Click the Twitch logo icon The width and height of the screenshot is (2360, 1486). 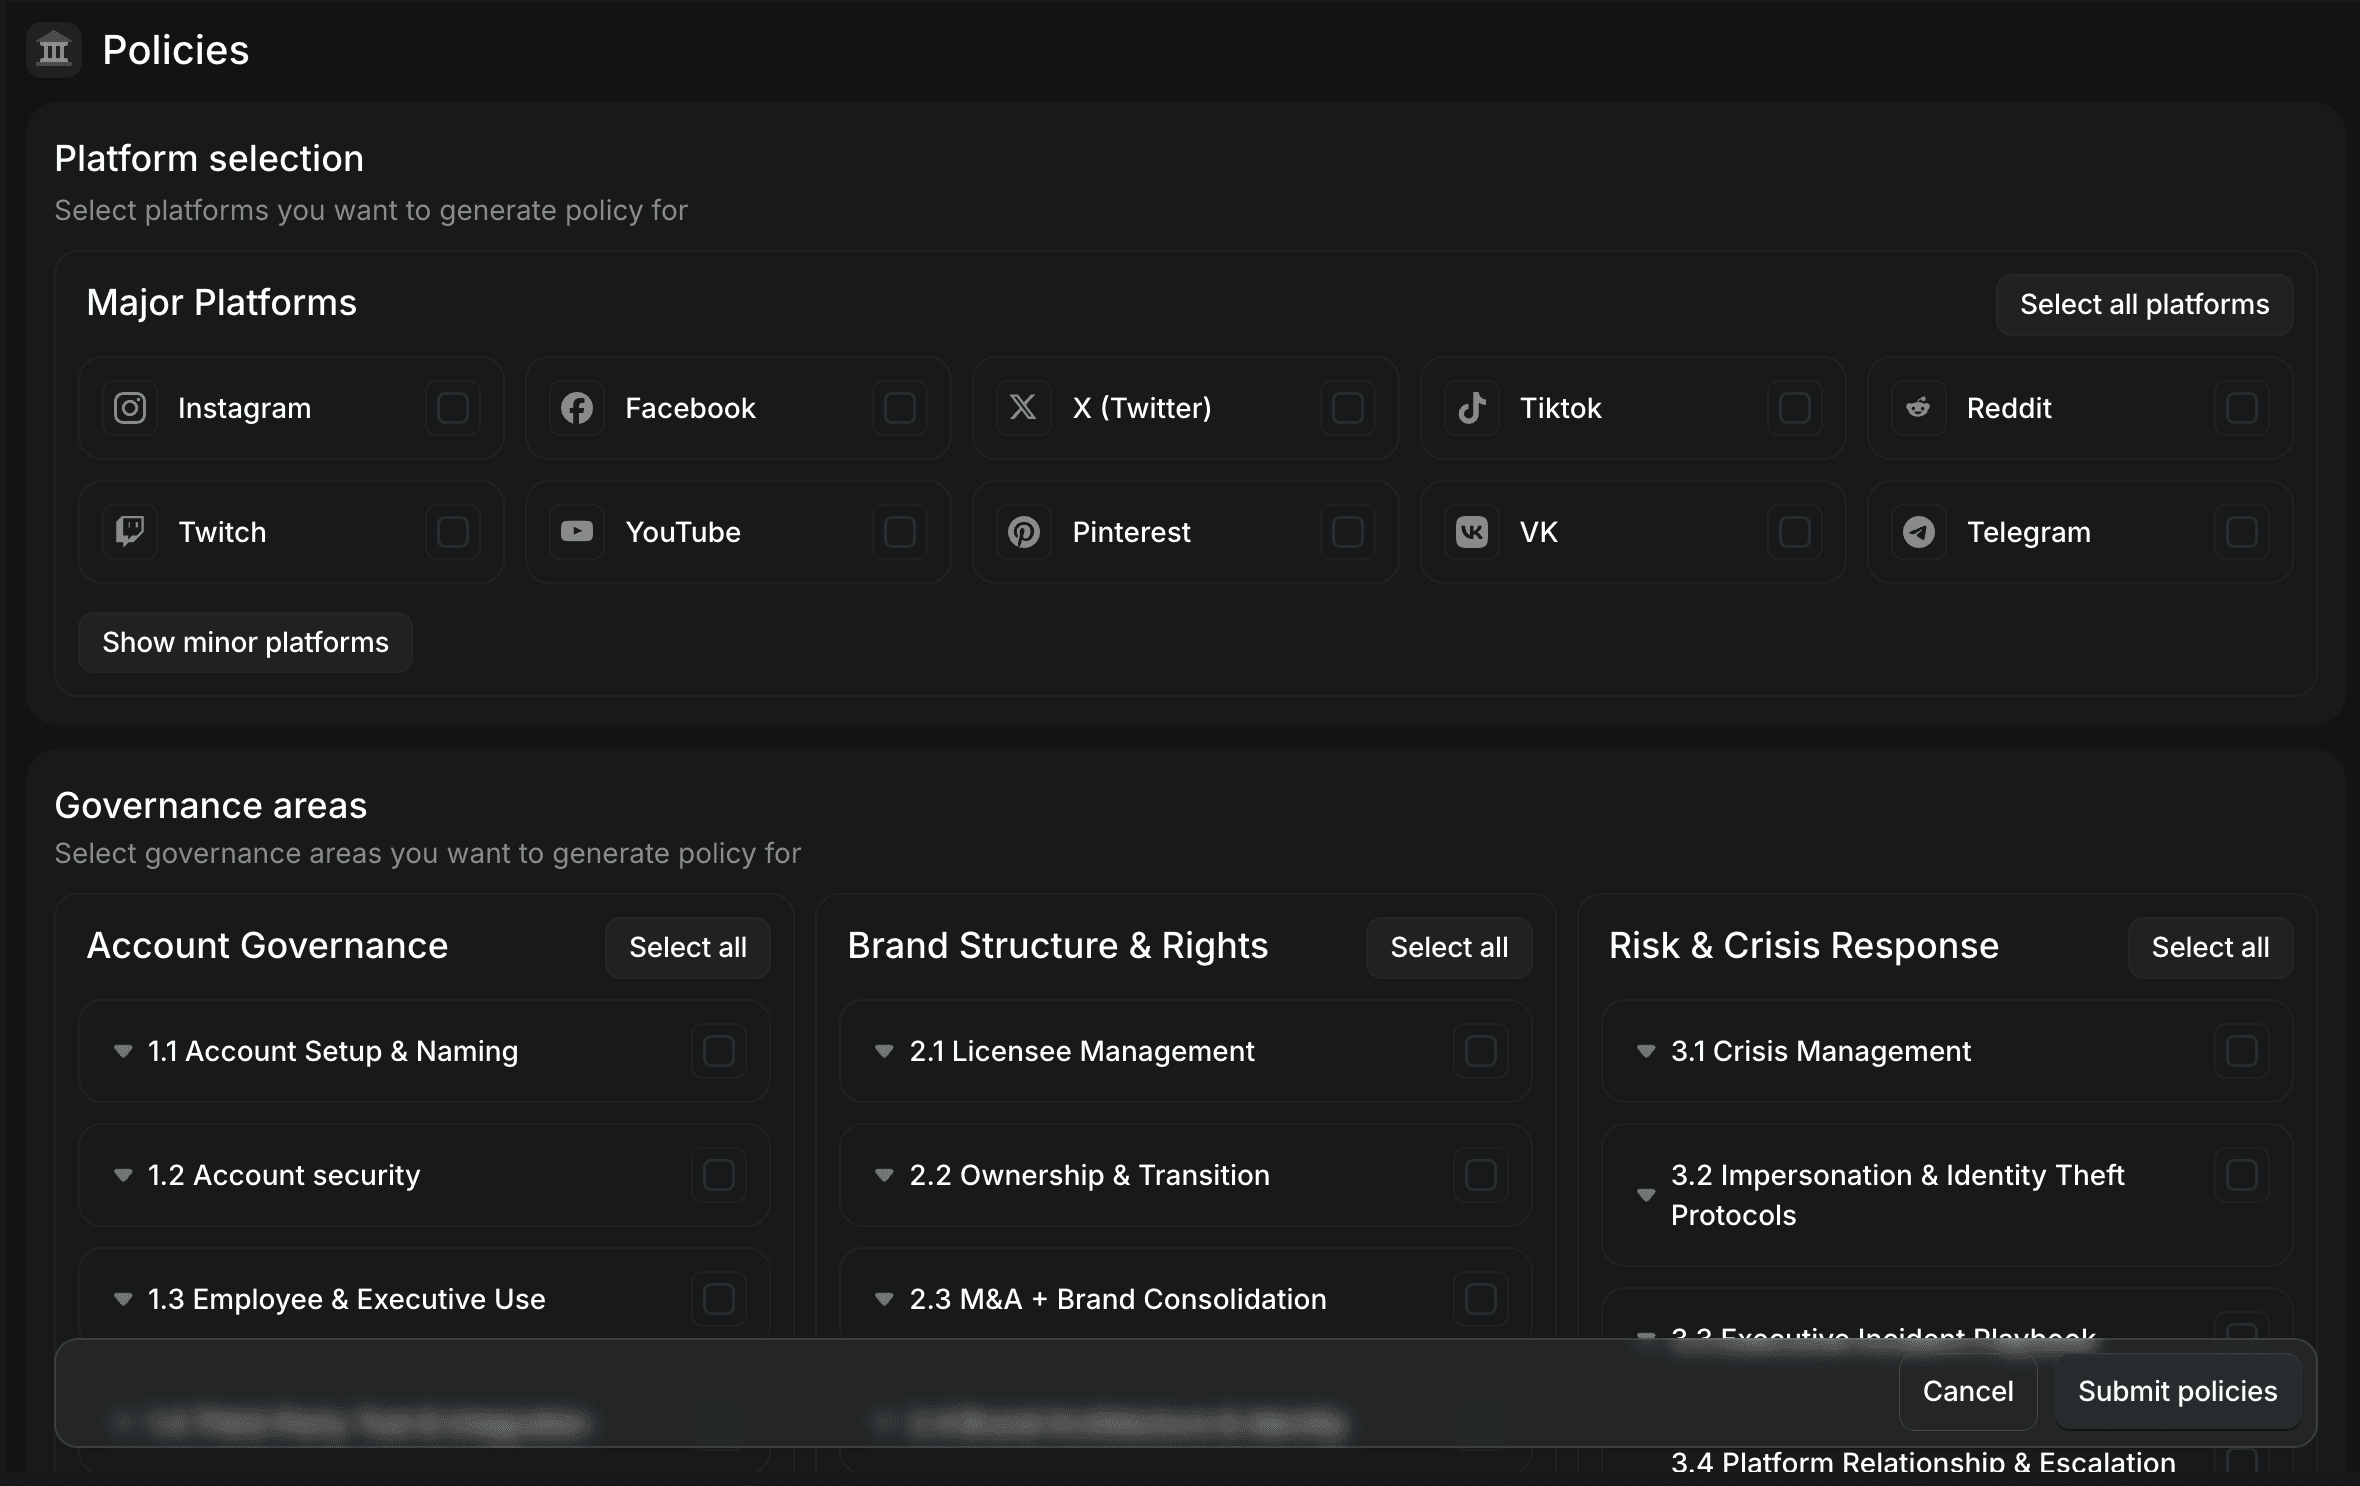(130, 531)
